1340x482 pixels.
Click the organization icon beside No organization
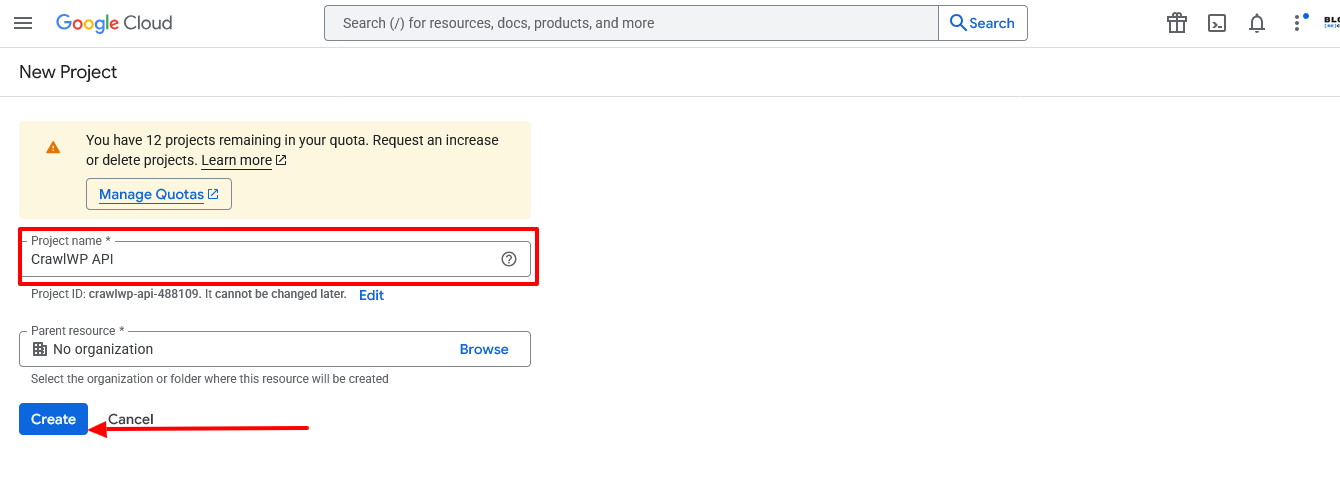40,349
